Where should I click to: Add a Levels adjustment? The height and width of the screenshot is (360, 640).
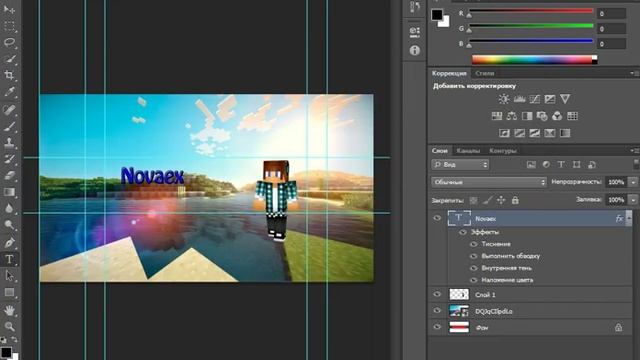519,99
